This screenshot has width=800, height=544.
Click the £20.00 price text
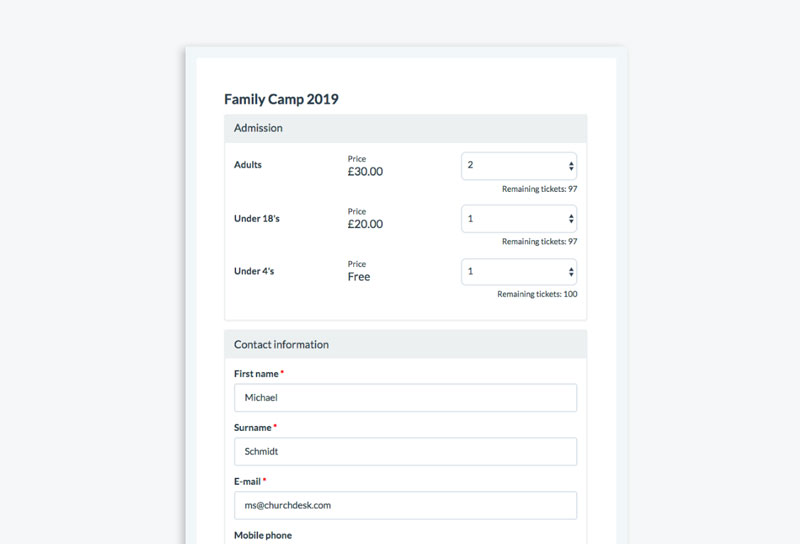[x=365, y=225]
